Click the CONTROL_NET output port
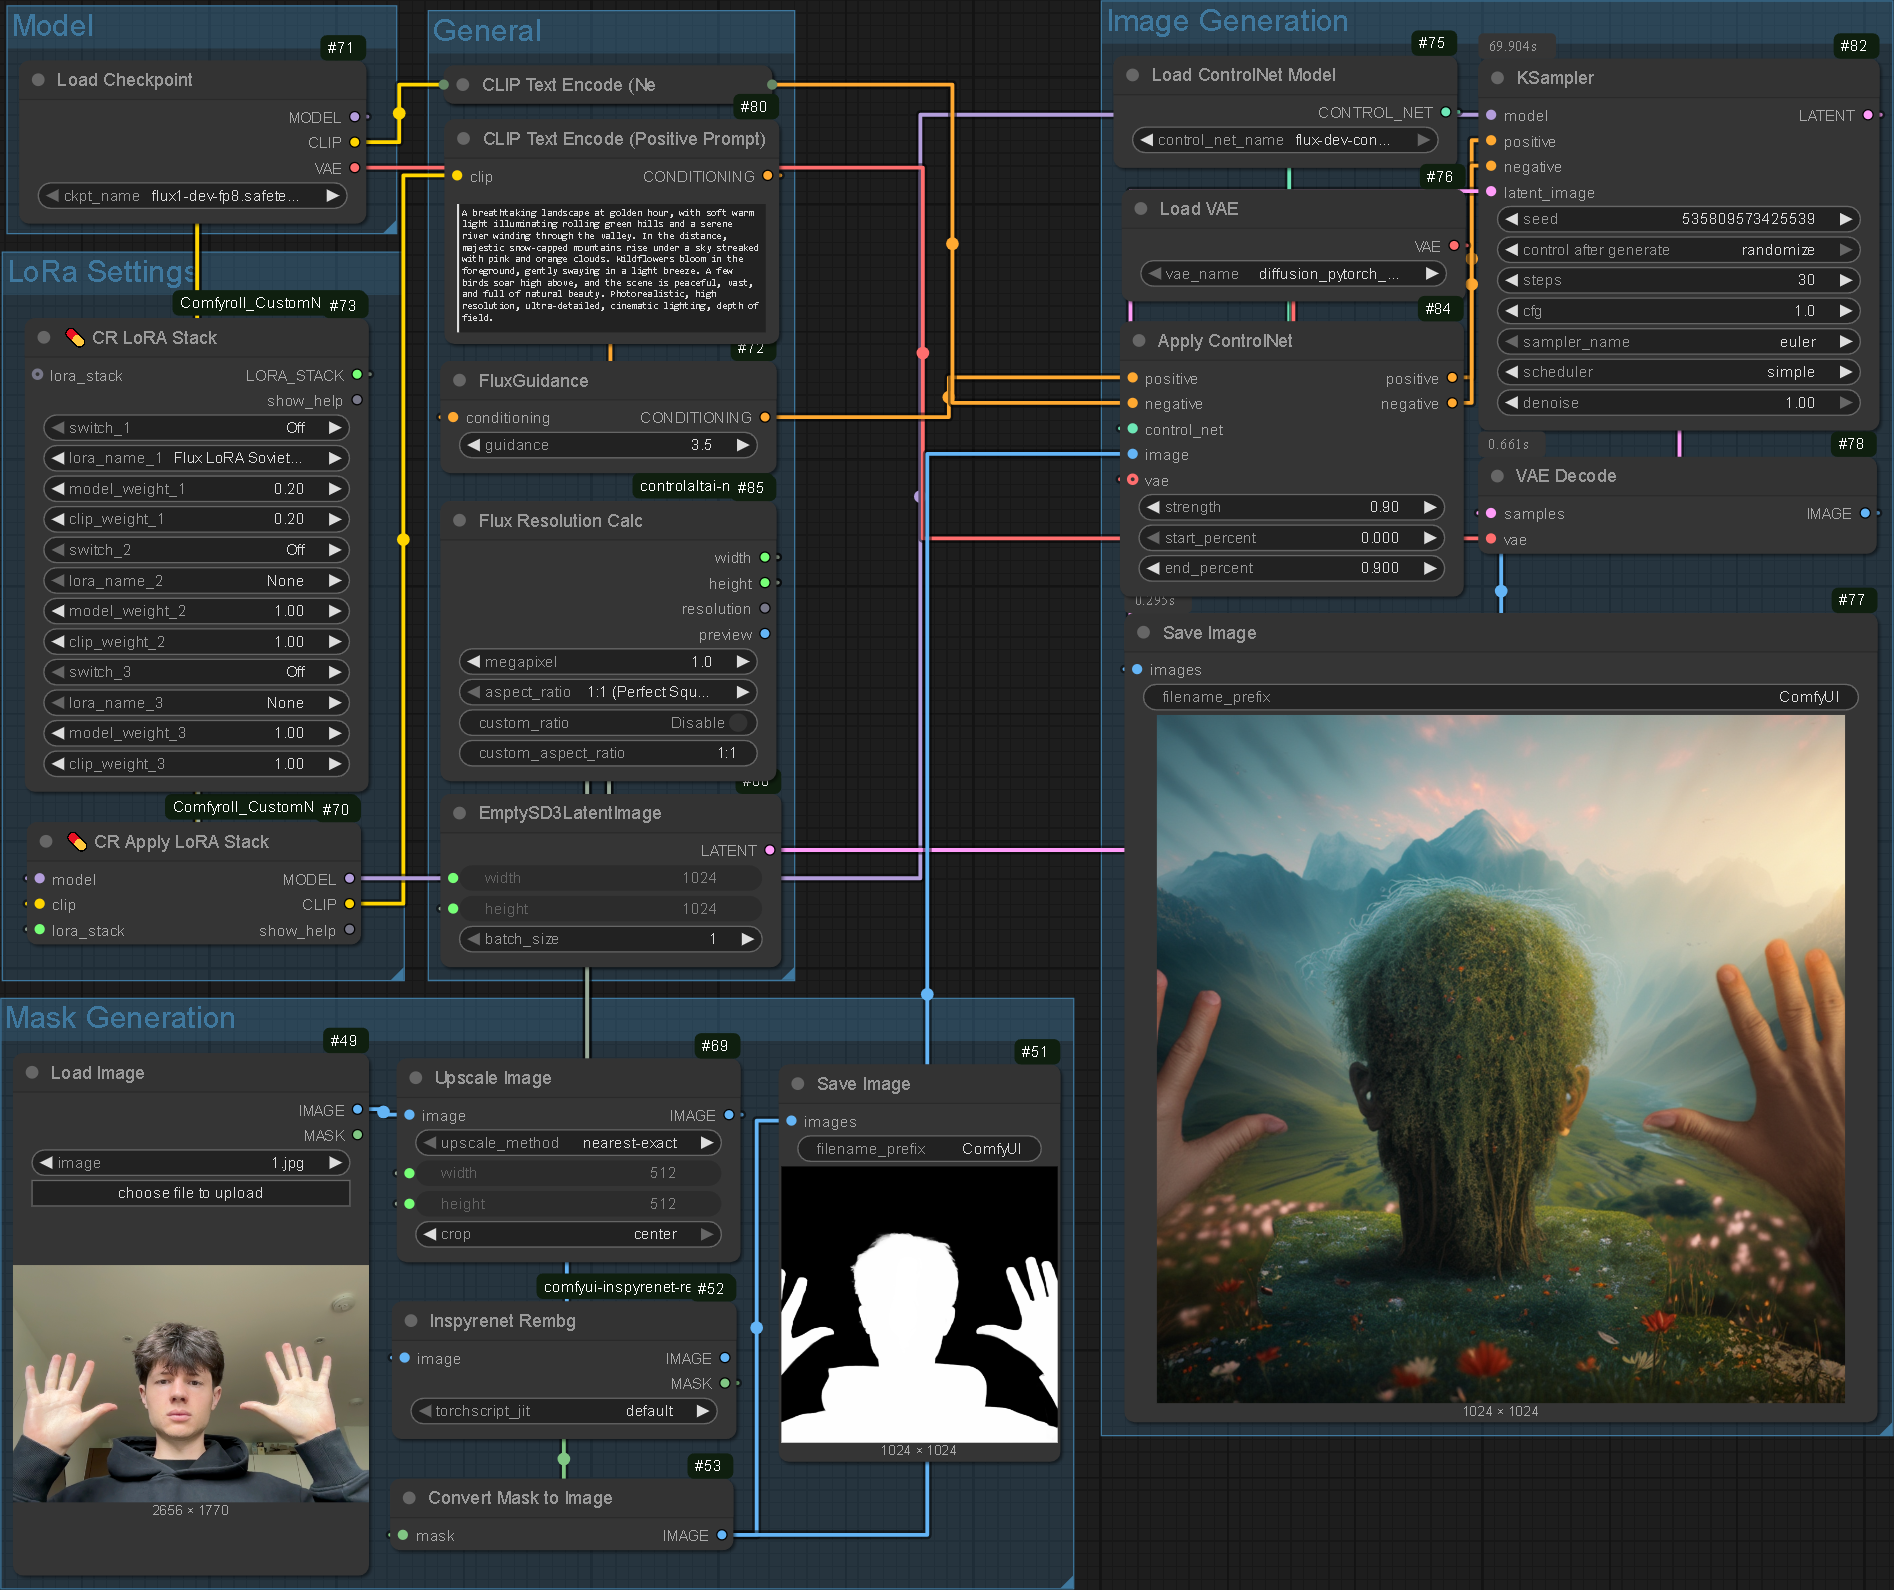 click(x=1446, y=113)
